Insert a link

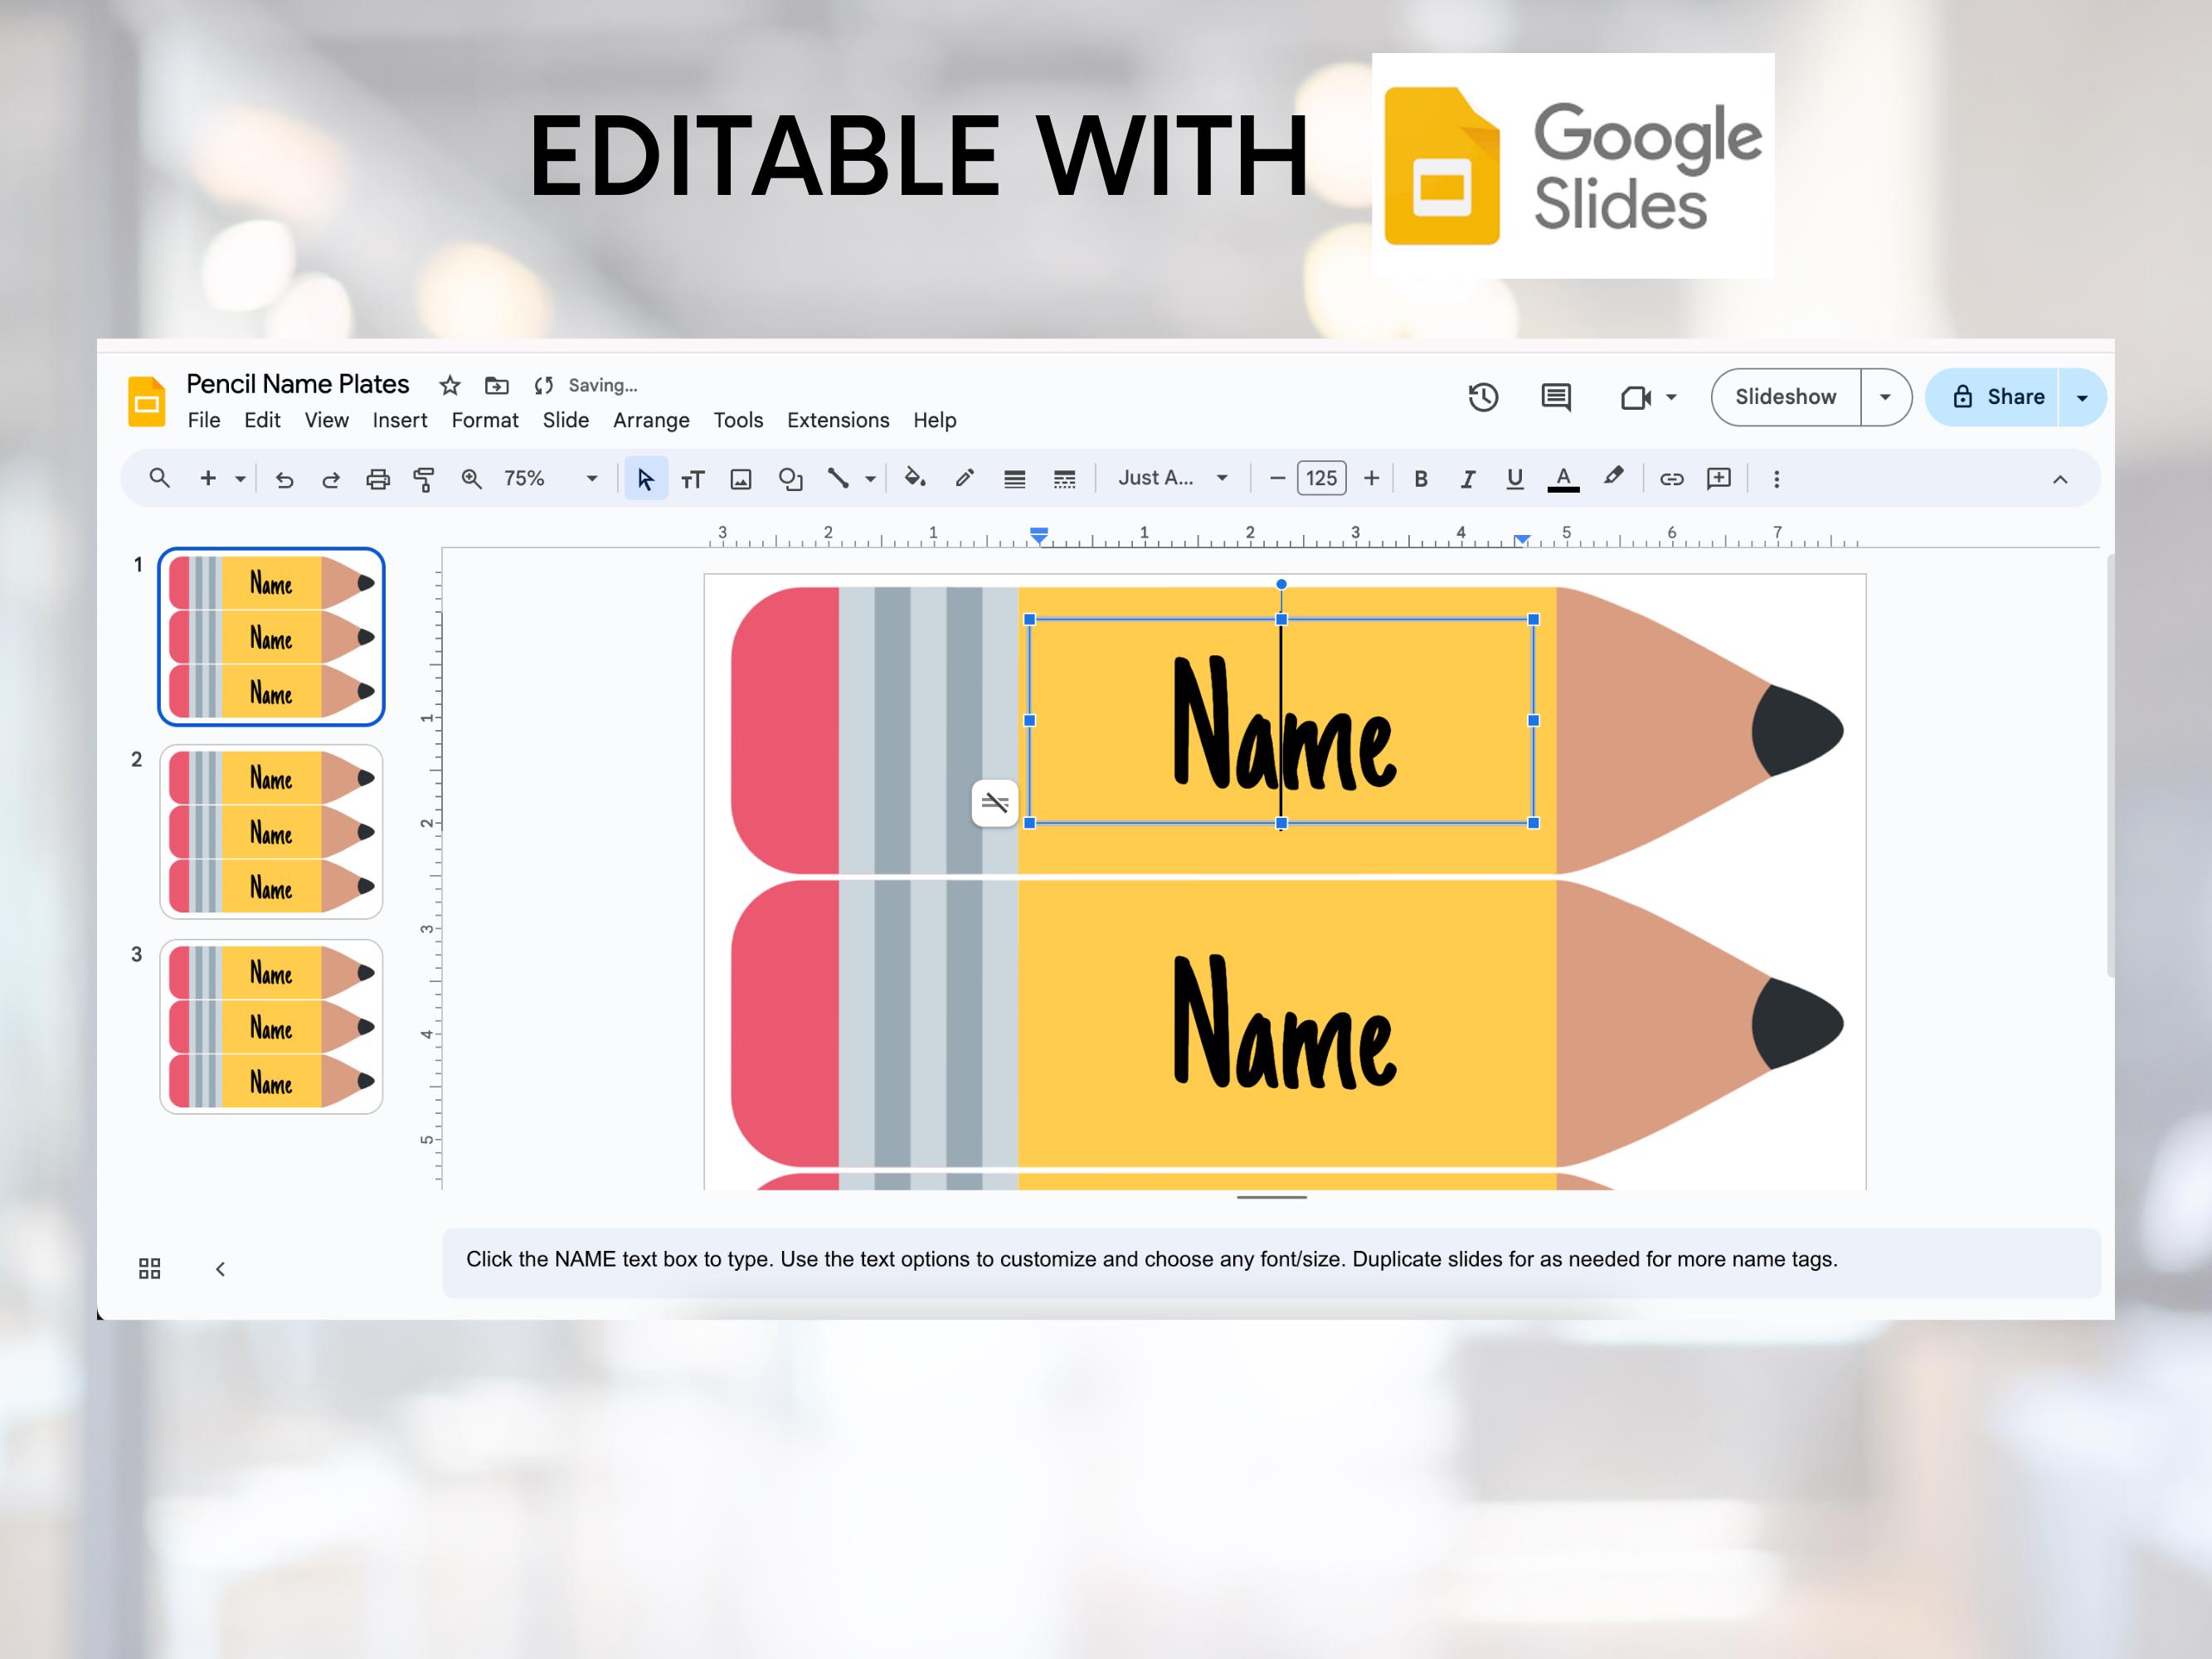tap(1672, 478)
